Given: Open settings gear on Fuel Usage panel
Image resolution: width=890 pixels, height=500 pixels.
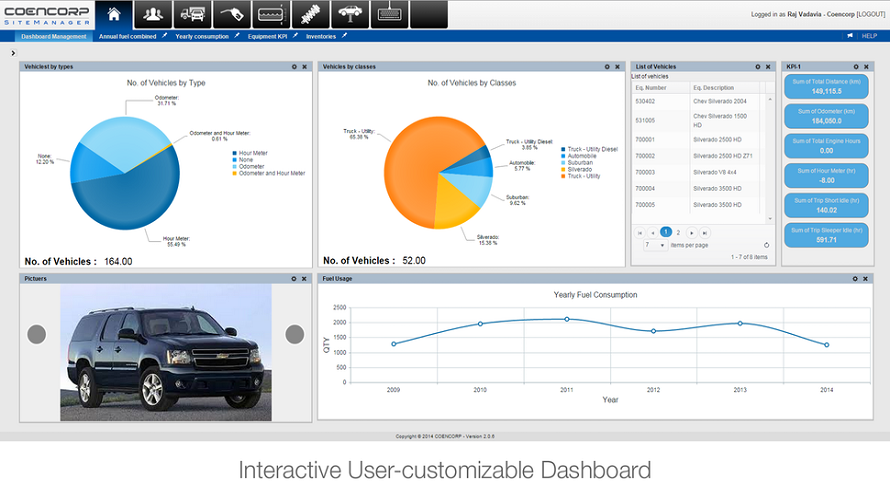Looking at the screenshot, I should coord(855,279).
